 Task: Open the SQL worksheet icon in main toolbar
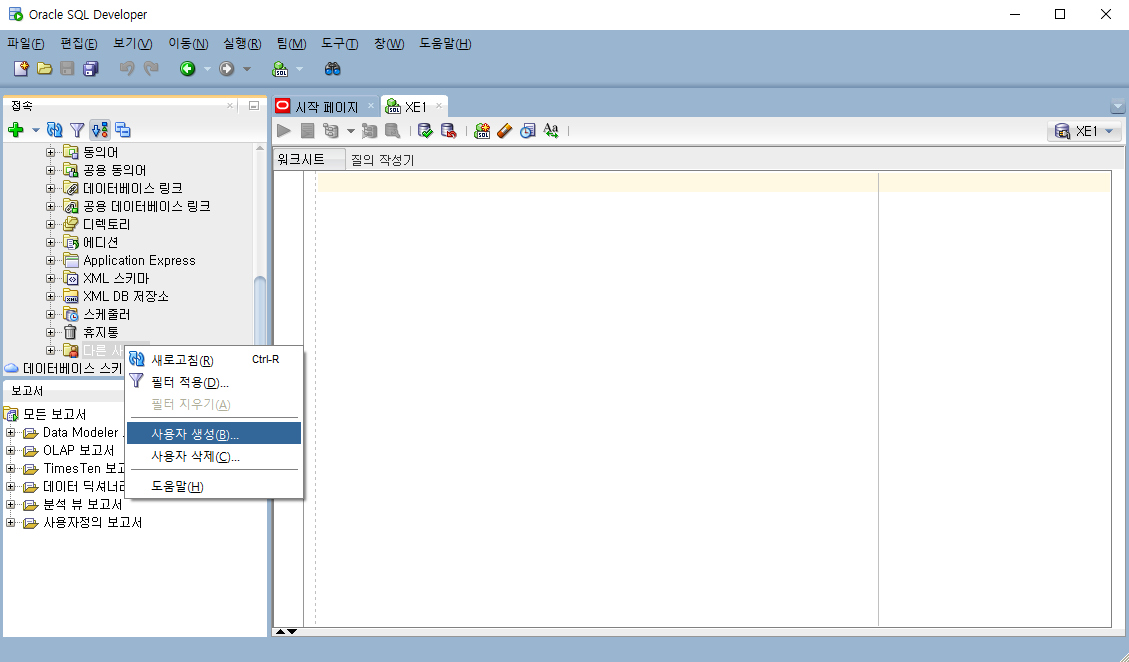[x=280, y=68]
